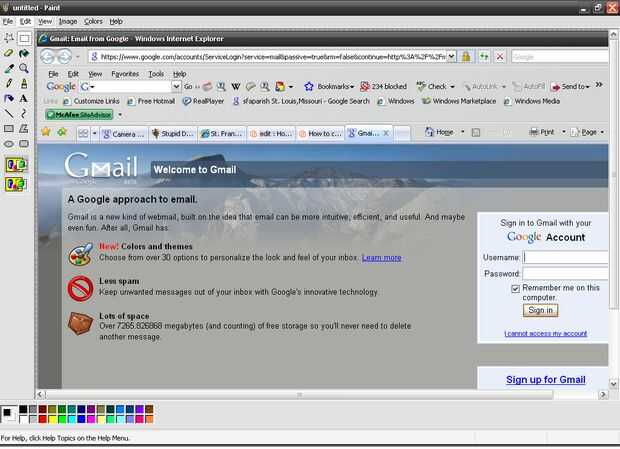Select the rectangular Select tool in Paint
This screenshot has width=620, height=449.
[x=24, y=38]
